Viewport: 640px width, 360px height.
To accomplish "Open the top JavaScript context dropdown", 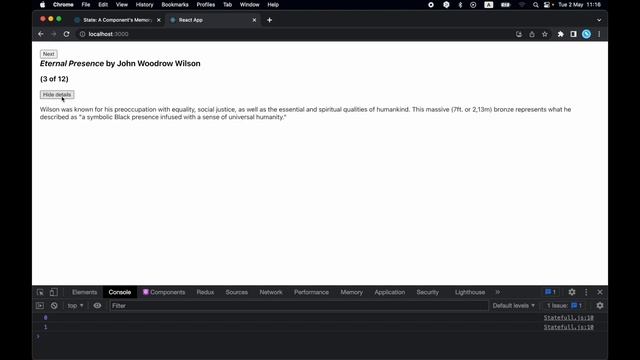I will (75, 306).
